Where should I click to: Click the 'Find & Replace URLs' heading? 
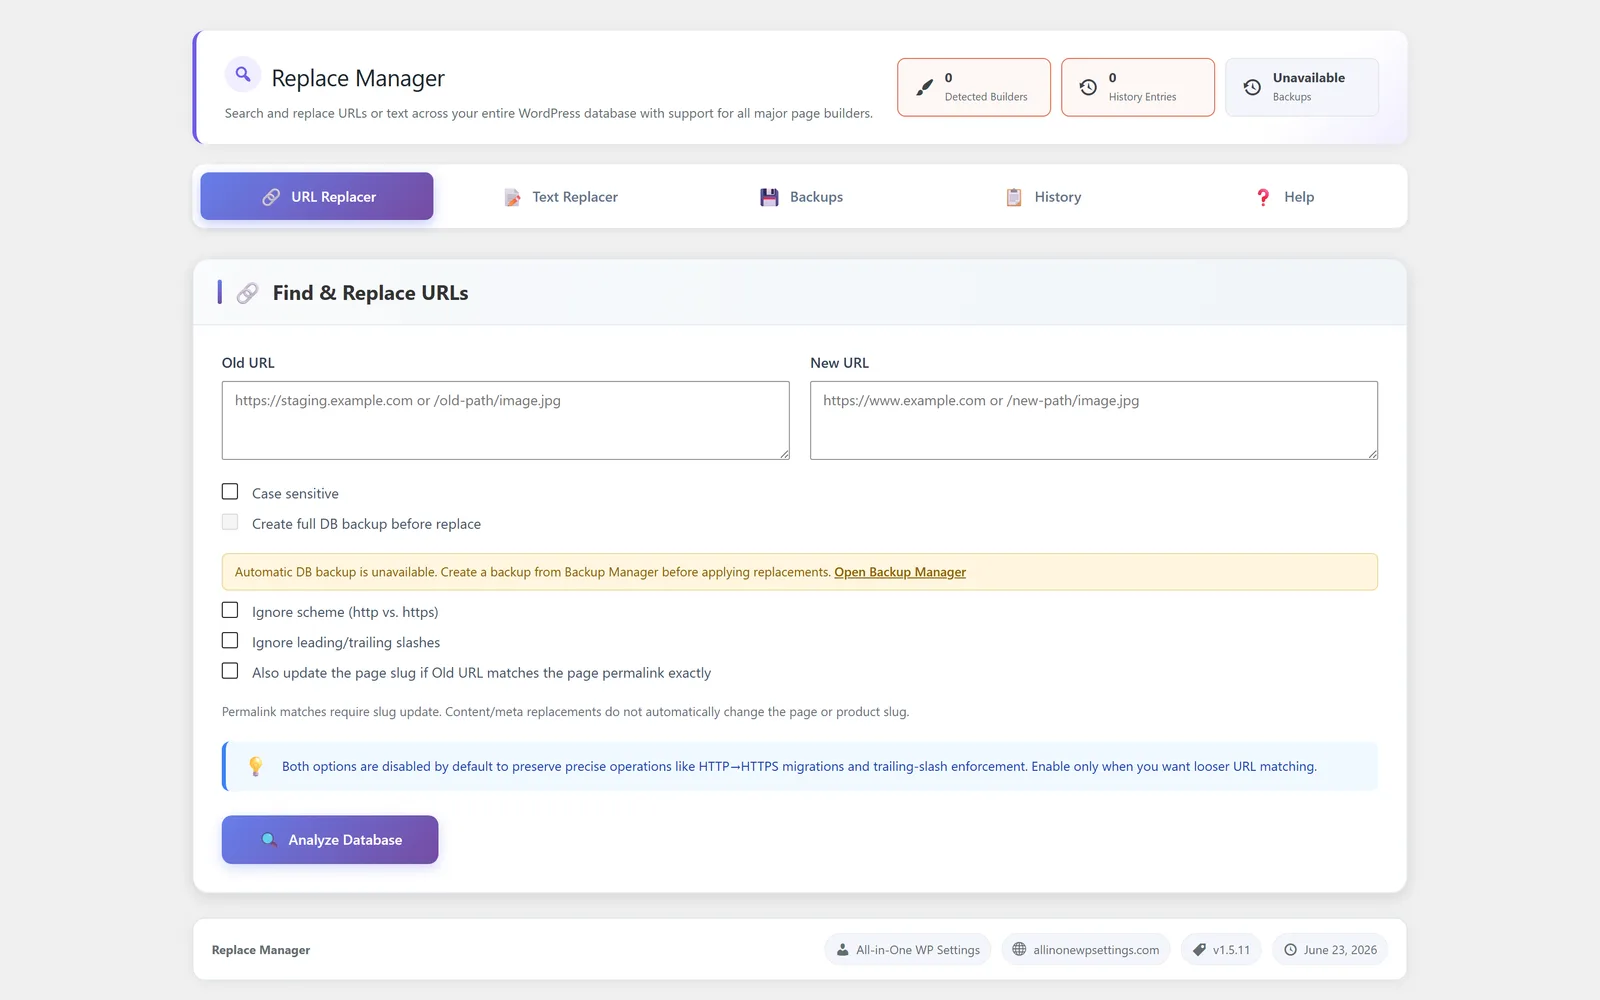click(x=370, y=293)
